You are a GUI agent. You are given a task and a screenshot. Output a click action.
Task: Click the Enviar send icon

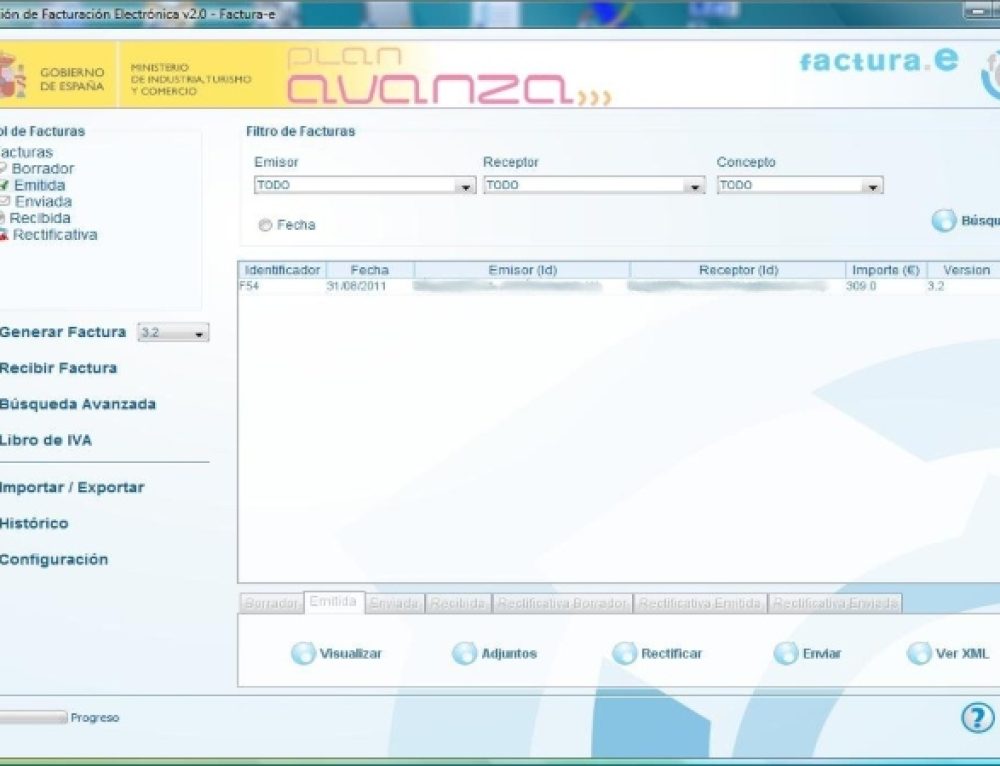(x=786, y=654)
